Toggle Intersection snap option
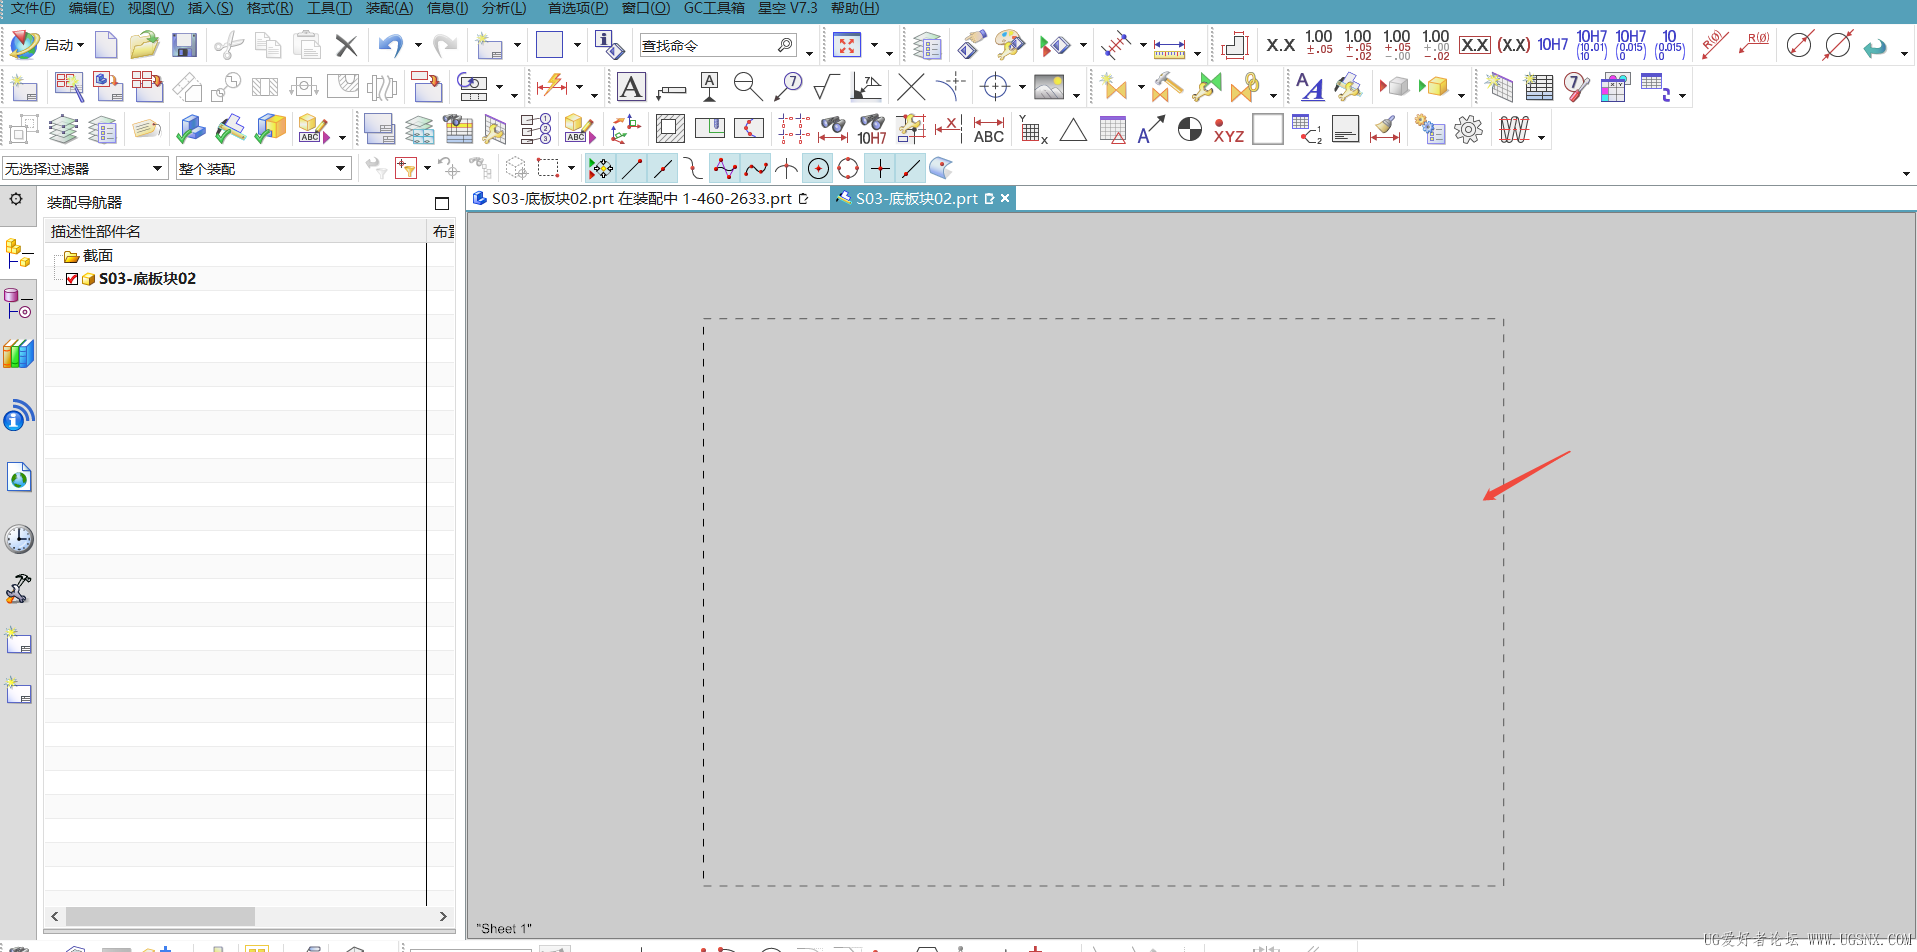Image resolution: width=1917 pixels, height=952 pixels. 787,168
